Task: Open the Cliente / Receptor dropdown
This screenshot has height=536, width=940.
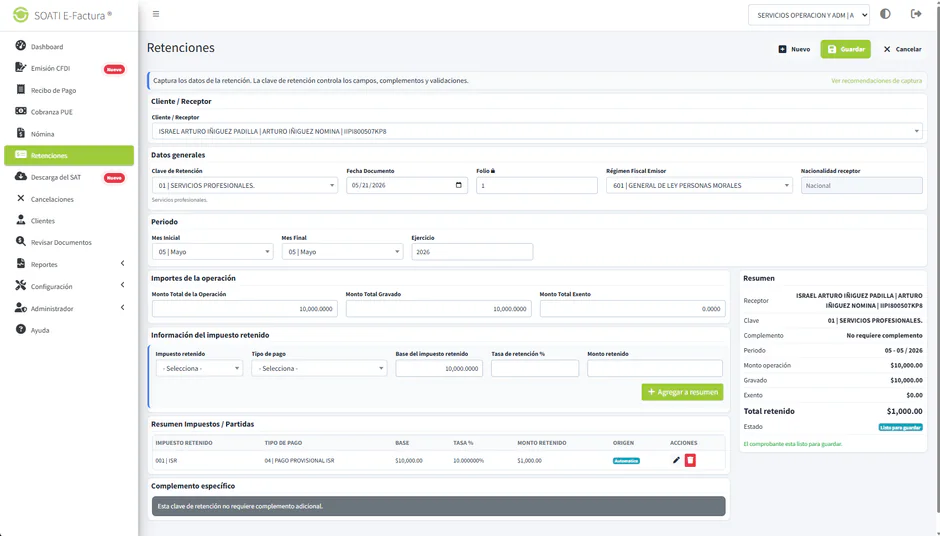Action: tap(537, 131)
